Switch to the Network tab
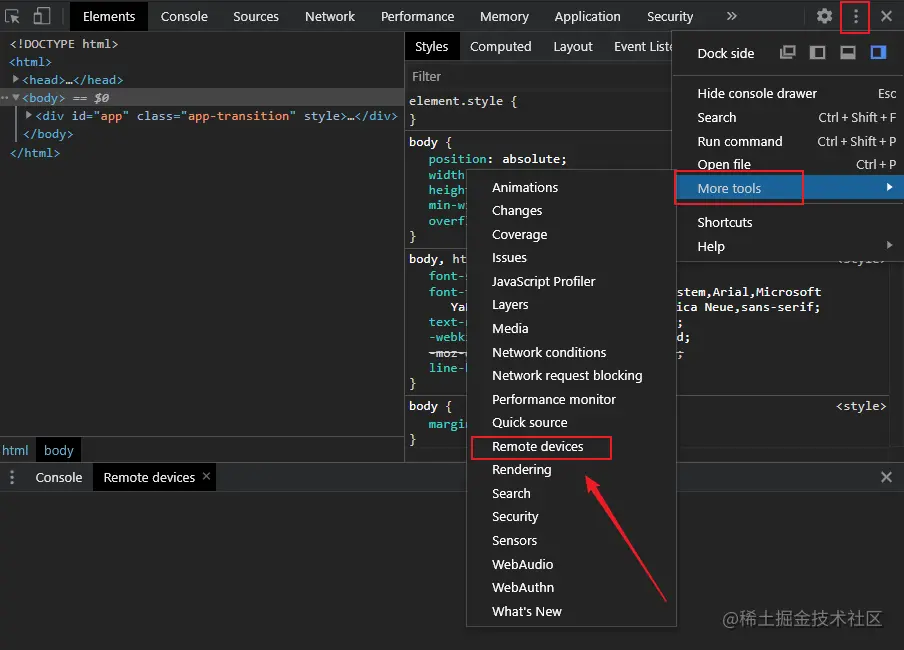 click(x=330, y=16)
